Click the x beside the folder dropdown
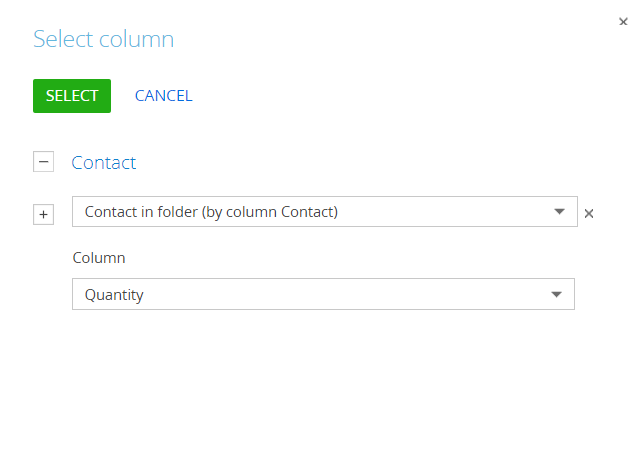The image size is (637, 452). point(589,213)
